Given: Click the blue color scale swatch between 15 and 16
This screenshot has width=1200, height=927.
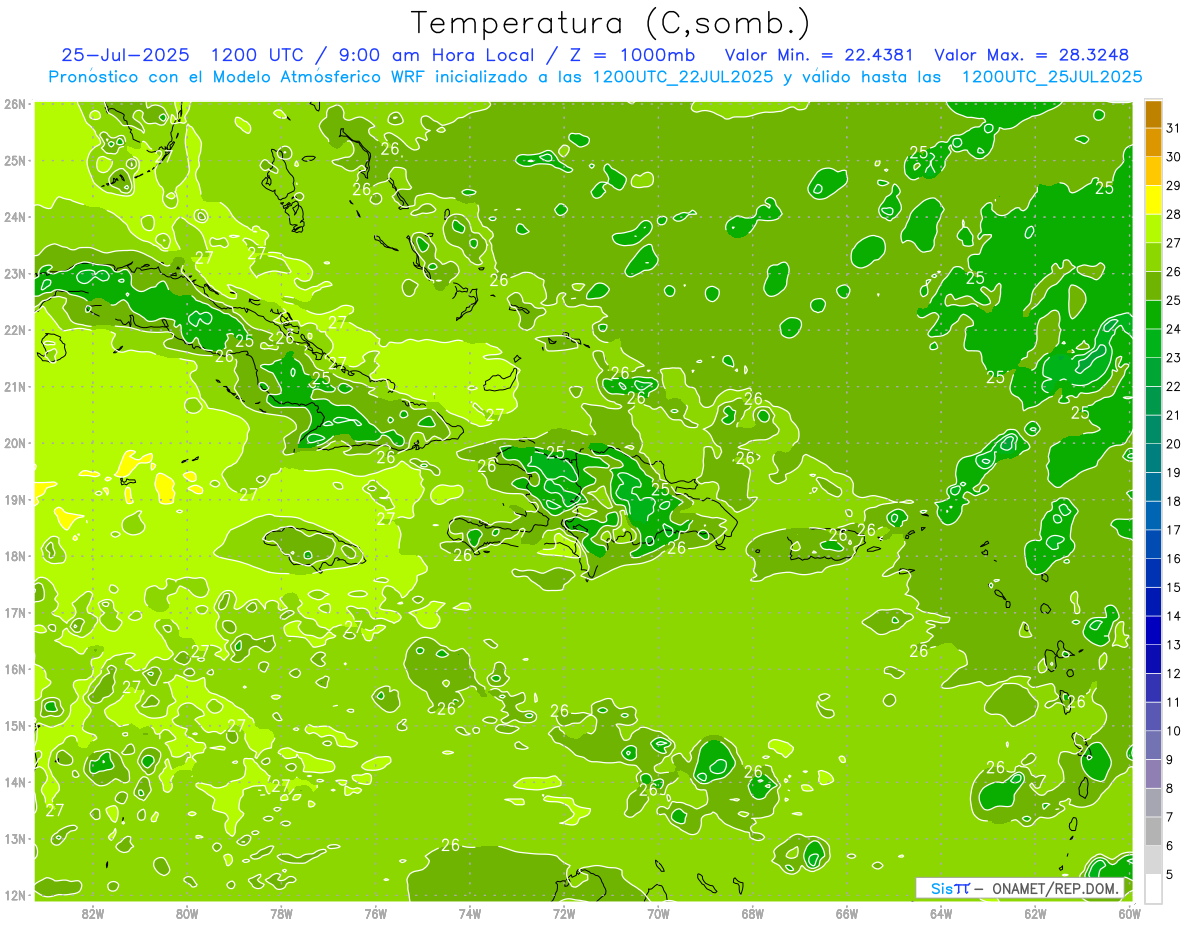Looking at the screenshot, I should (1153, 573).
